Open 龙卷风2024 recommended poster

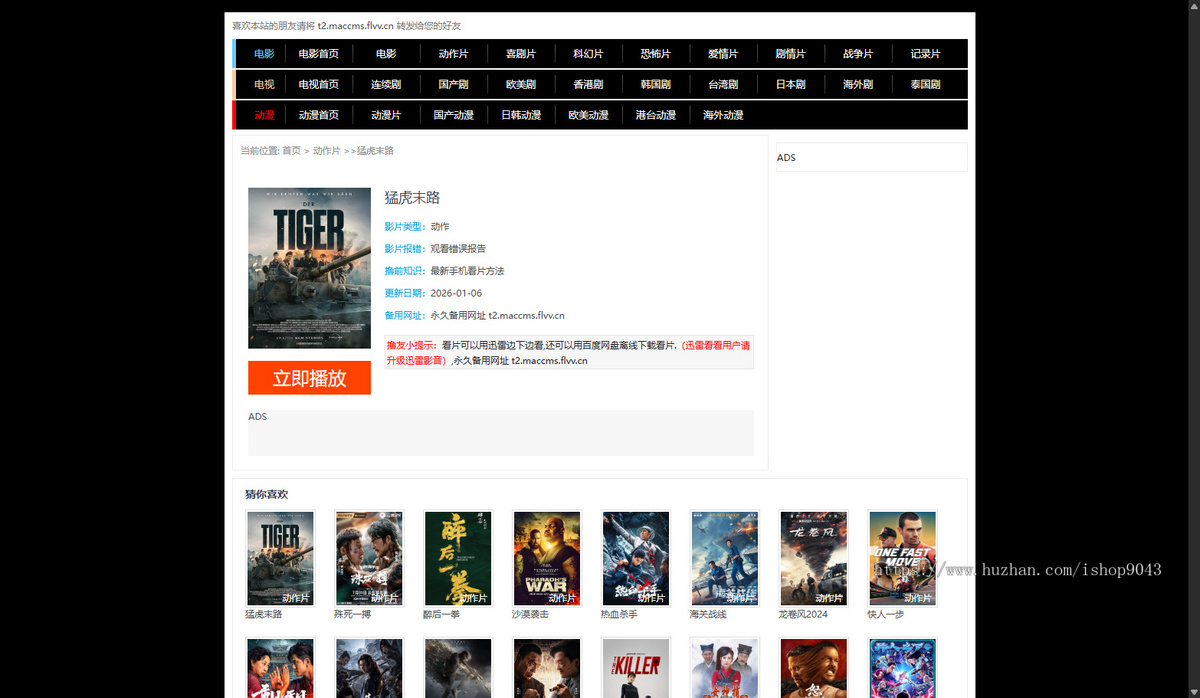(814, 558)
